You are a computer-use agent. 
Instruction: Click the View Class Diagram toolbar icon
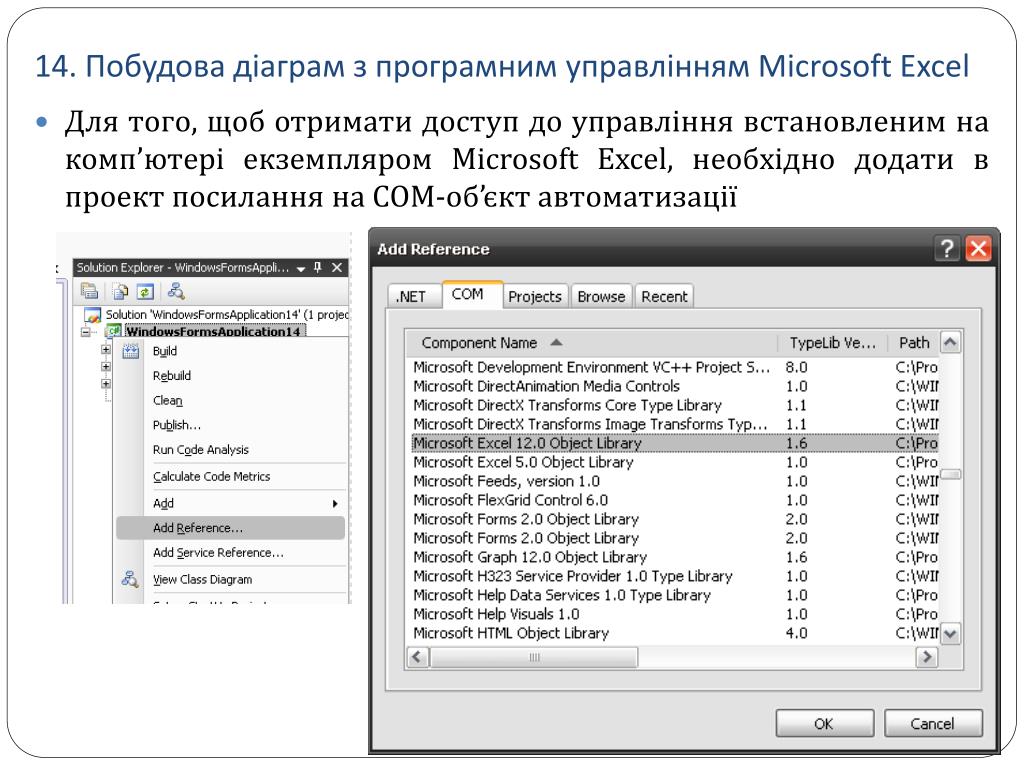176,291
